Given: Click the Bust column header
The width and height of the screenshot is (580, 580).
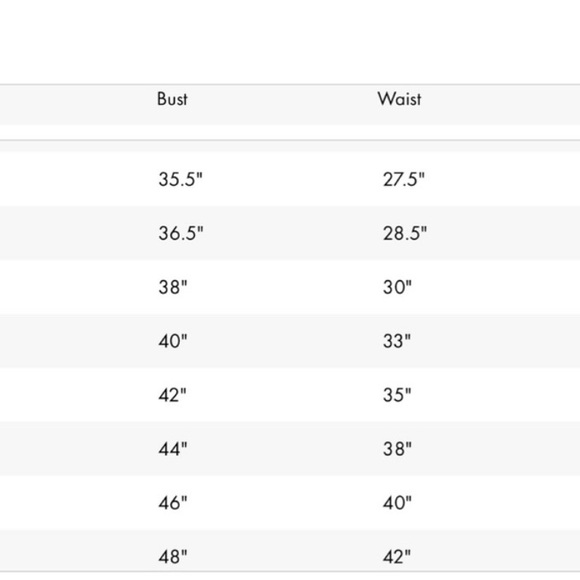Looking at the screenshot, I should (x=172, y=99).
